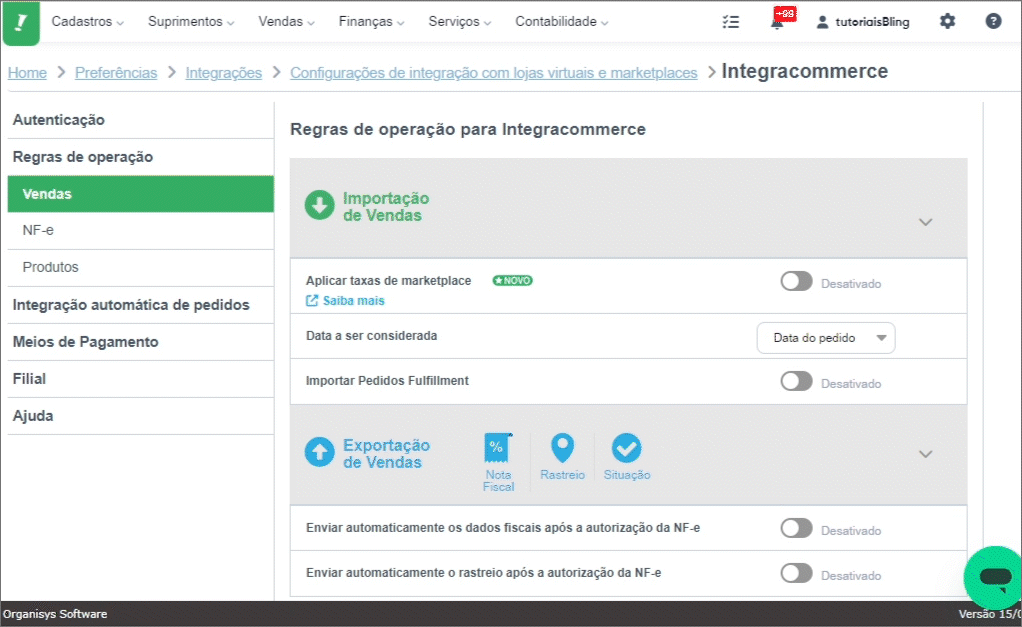This screenshot has width=1022, height=627.
Task: Open the Finanças menu
Action: pos(372,22)
